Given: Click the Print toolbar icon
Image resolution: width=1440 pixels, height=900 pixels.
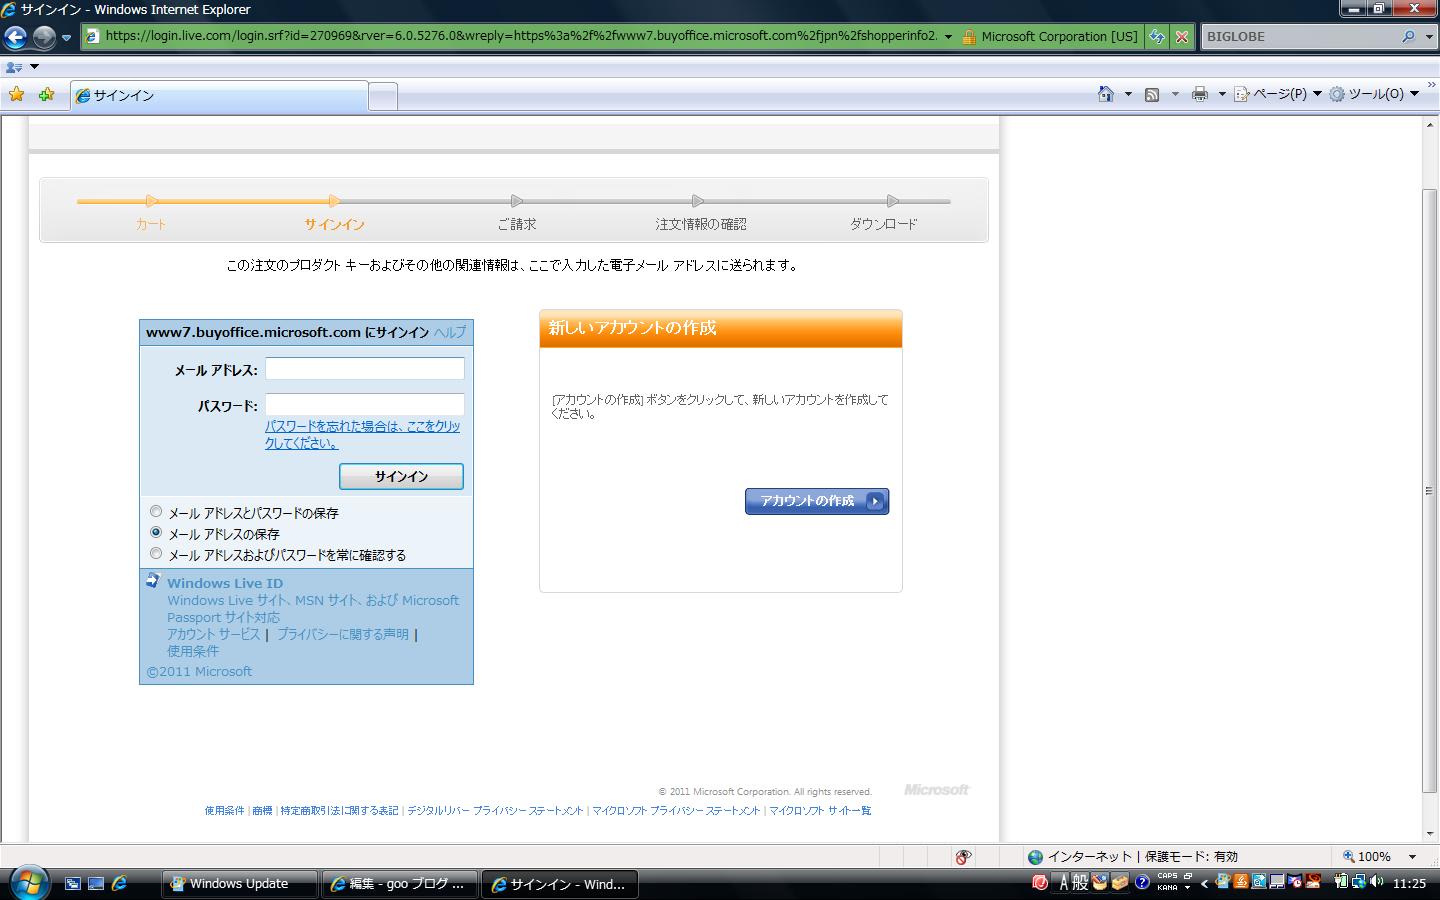Looking at the screenshot, I should [1200, 94].
